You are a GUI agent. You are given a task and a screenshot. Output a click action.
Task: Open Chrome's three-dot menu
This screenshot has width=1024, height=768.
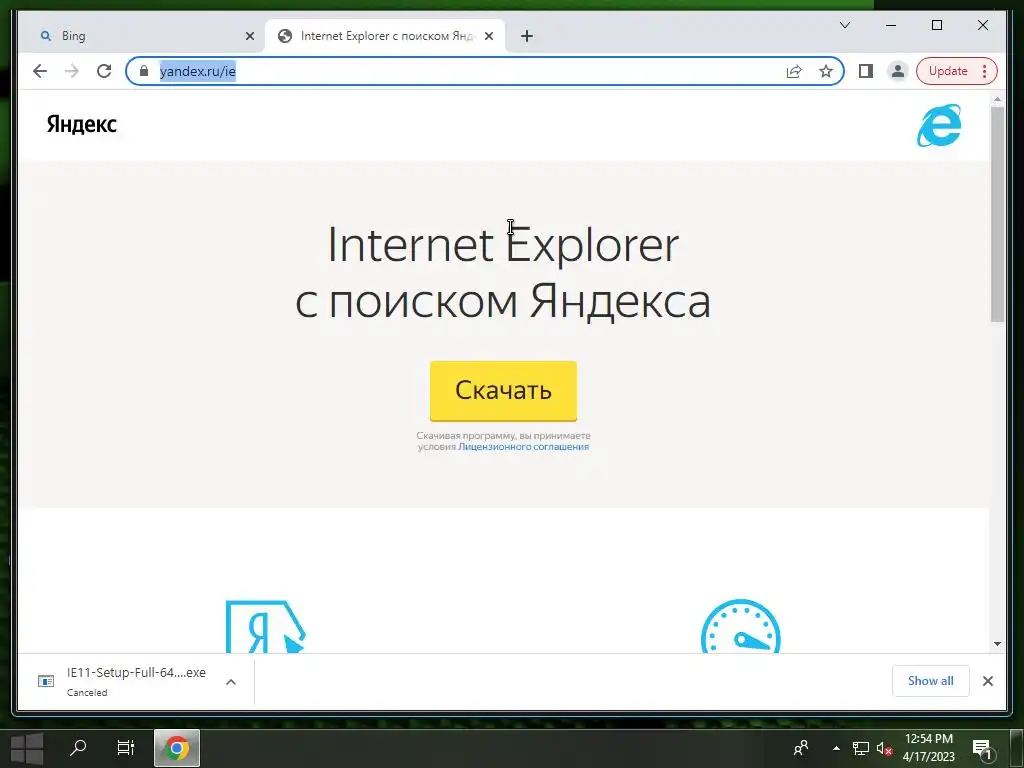pyautogui.click(x=985, y=71)
